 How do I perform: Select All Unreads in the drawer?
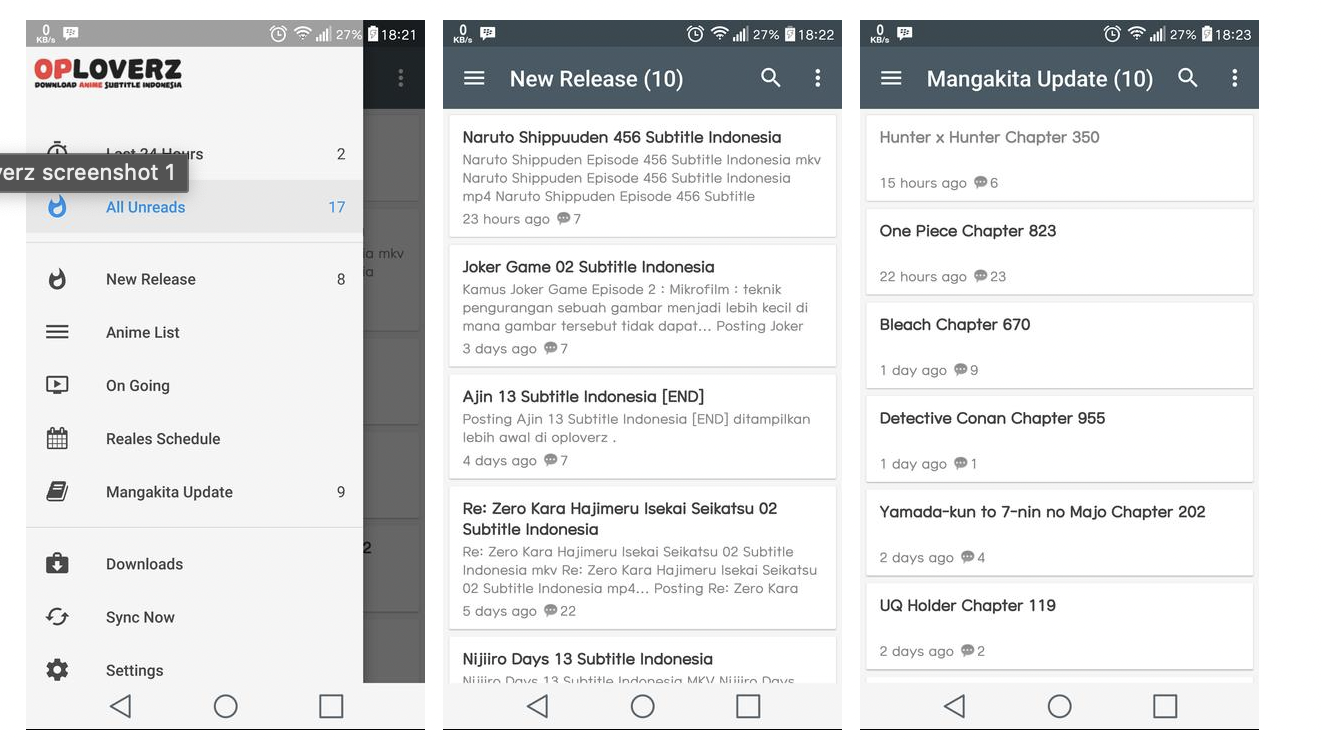coord(194,207)
